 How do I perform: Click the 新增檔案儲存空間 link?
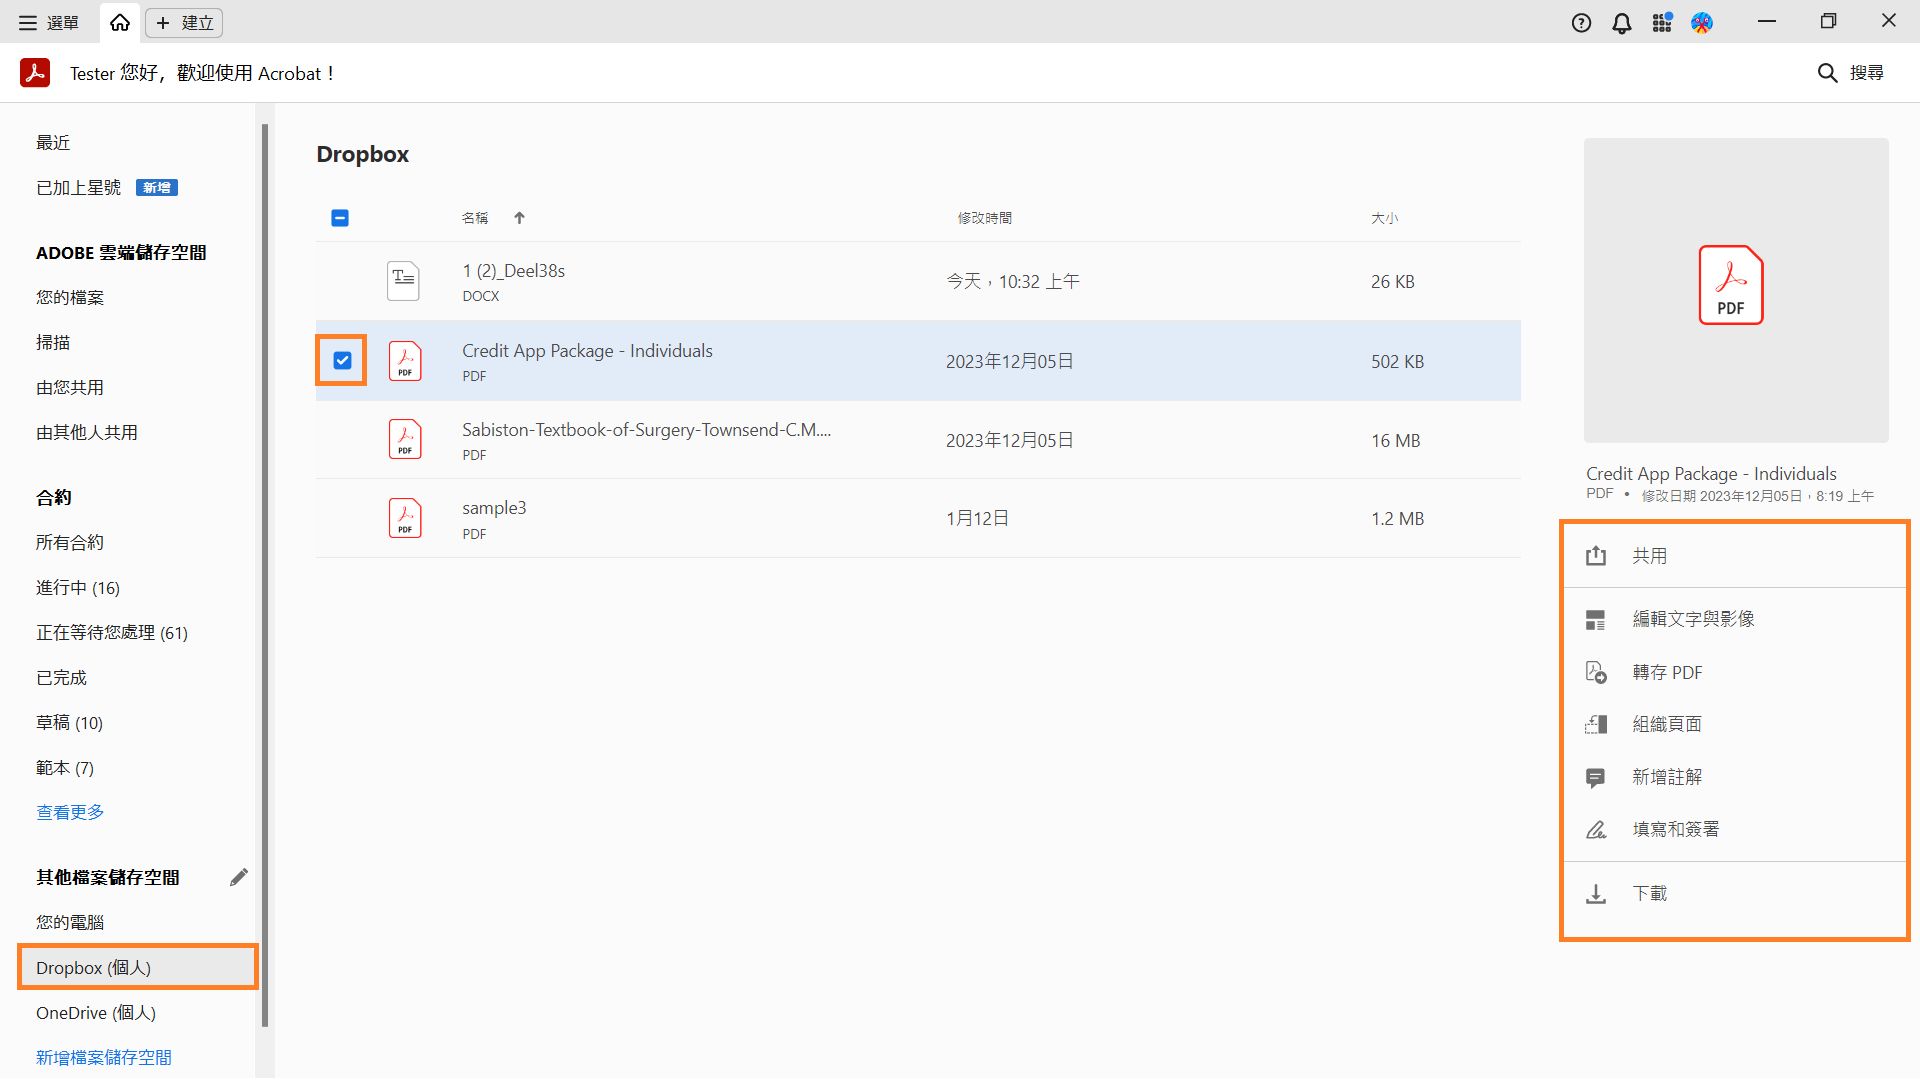[104, 1058]
